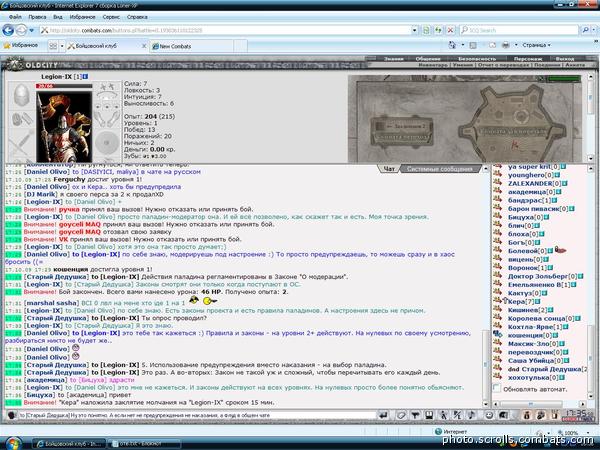Open the print options dropdown arrow

[516, 45]
